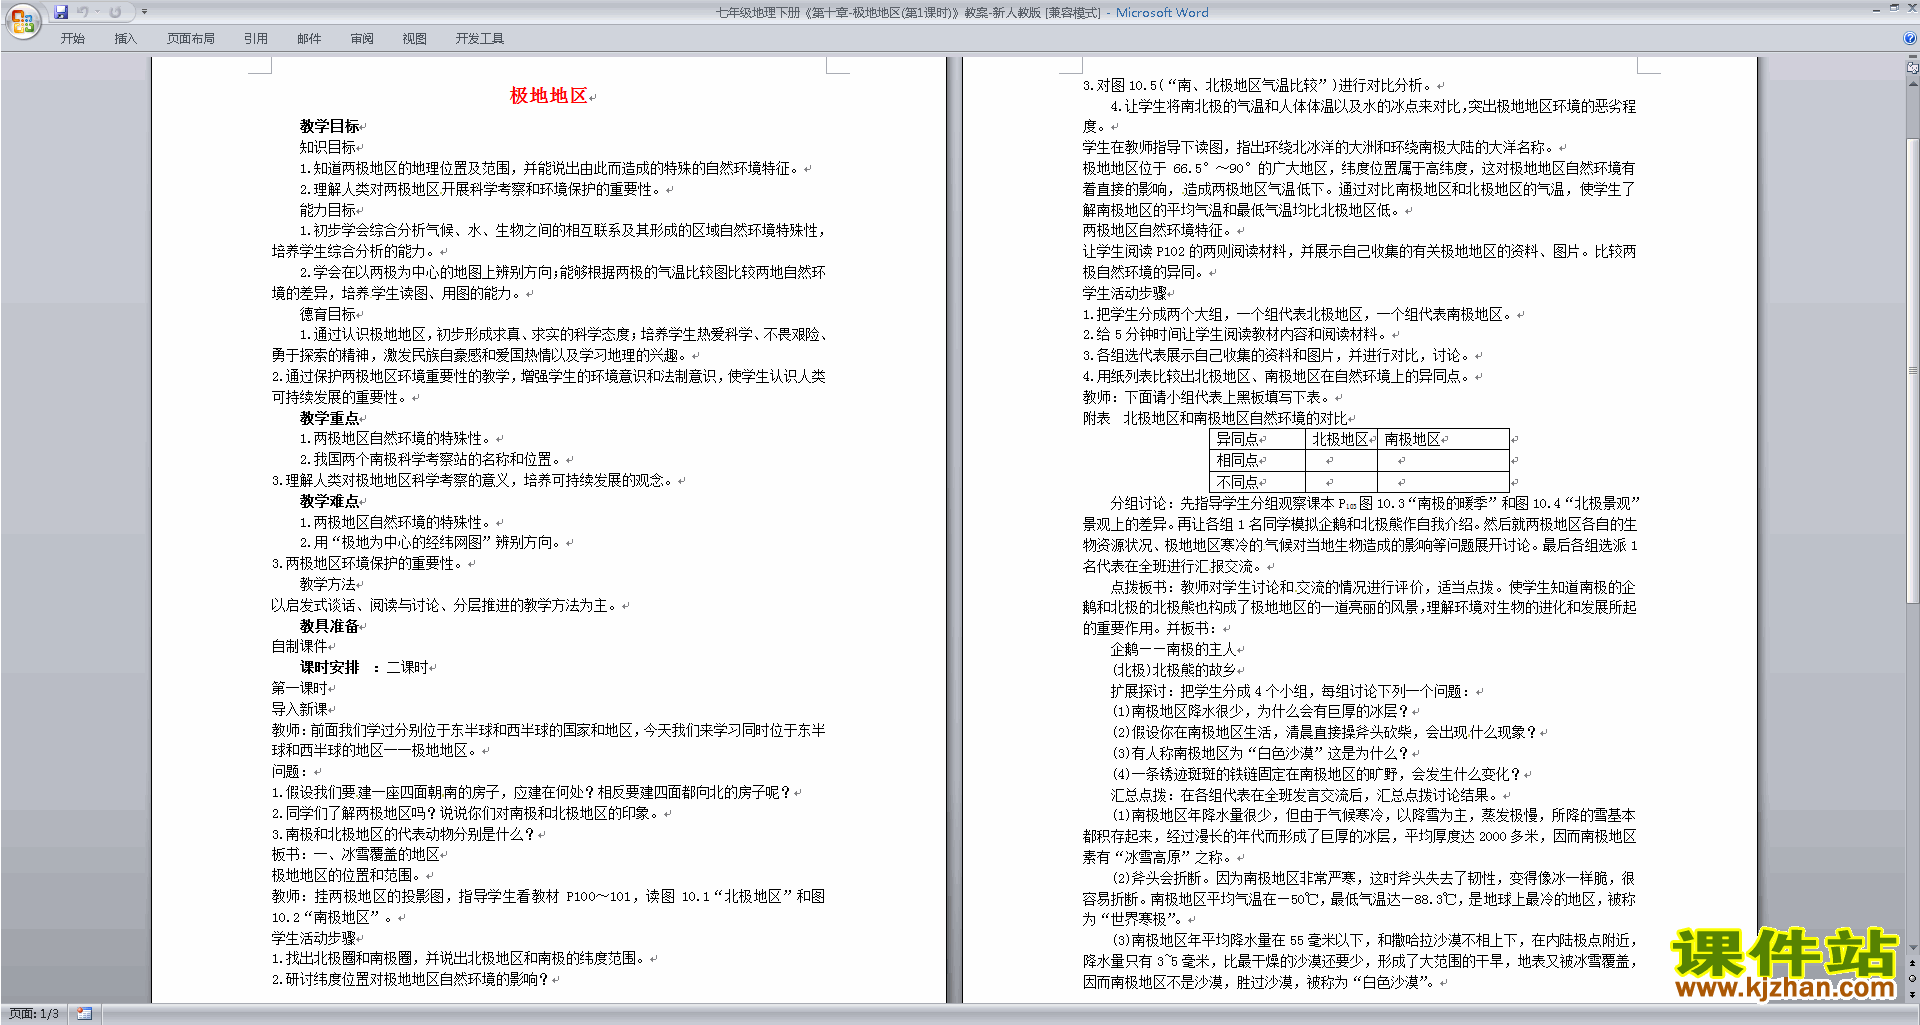Click the split window handle above the scrollbar
1920x1025 pixels.
pos(1913,58)
